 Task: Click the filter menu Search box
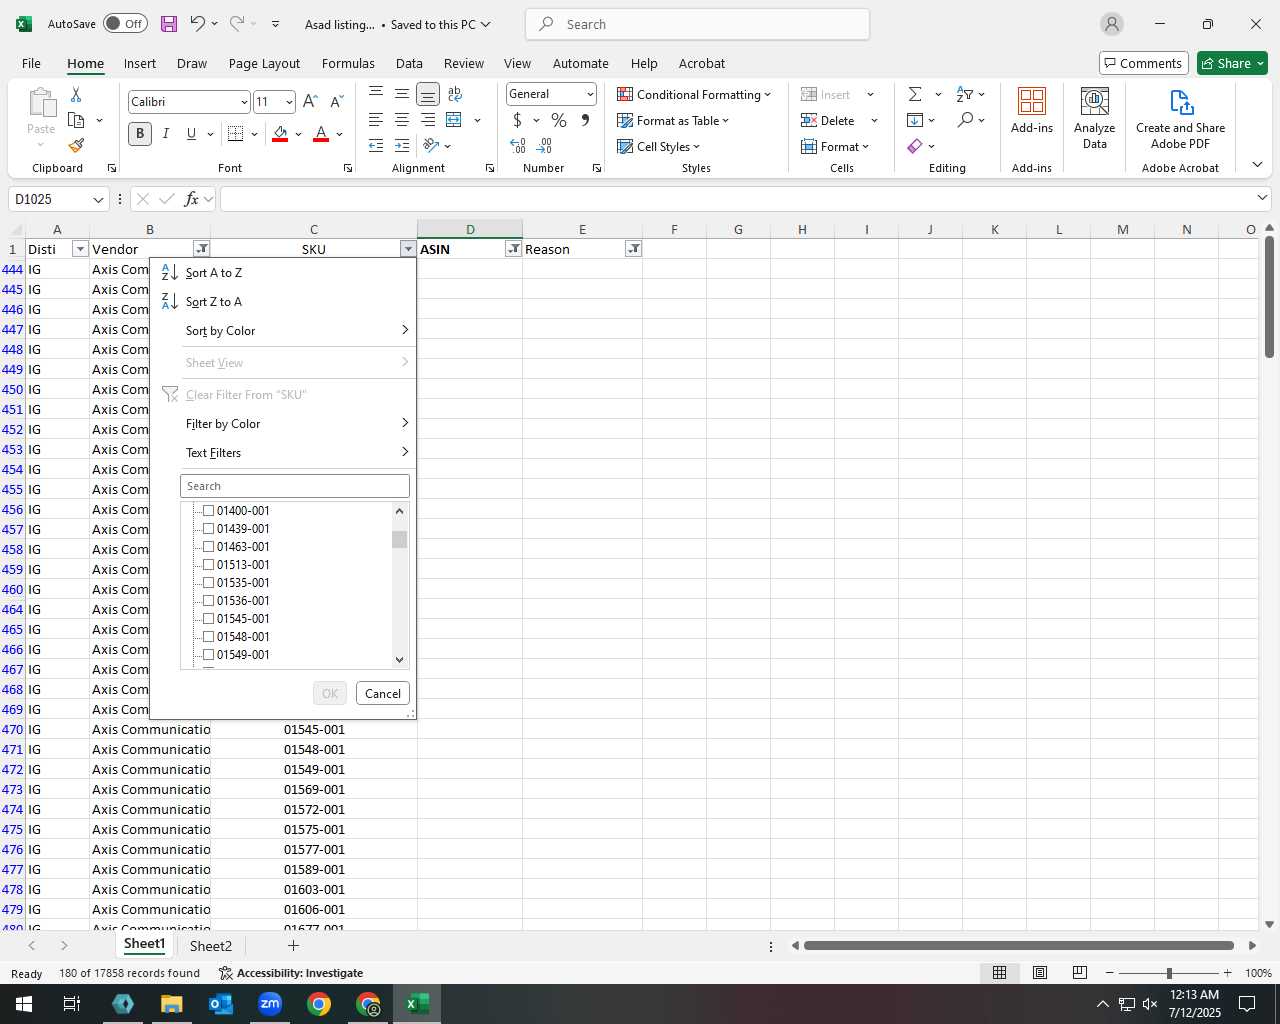click(295, 486)
